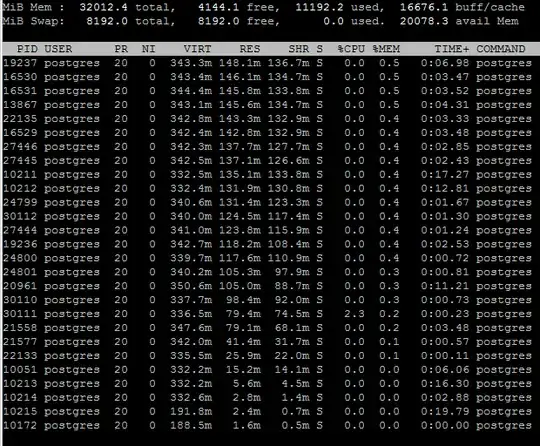Click process 20961 with 350.6m VIRT
This screenshot has height=446, width=540.
pos(268,286)
